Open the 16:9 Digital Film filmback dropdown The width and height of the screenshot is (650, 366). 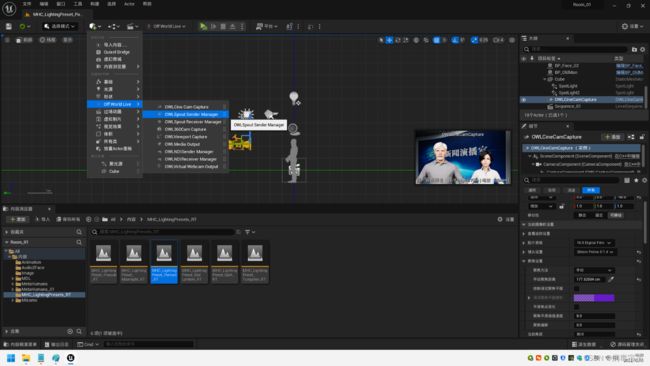click(x=594, y=242)
